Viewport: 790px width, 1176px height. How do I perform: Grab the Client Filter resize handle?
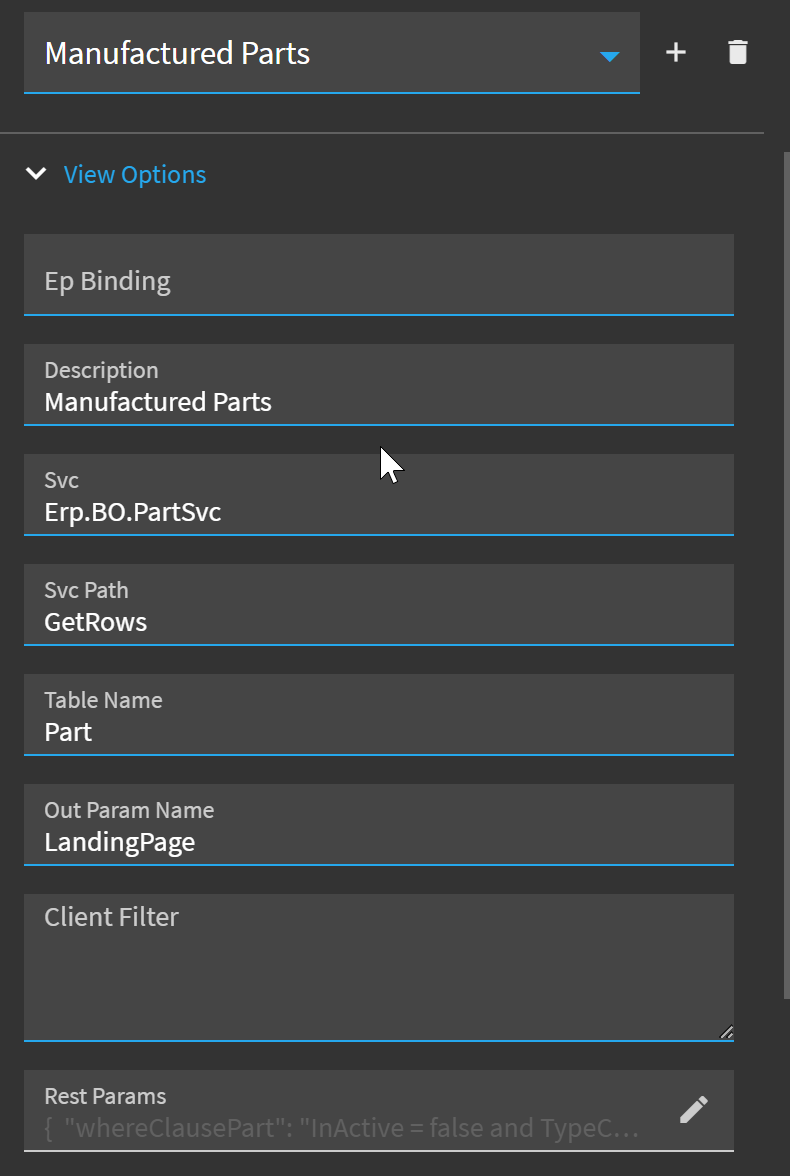(726, 1032)
